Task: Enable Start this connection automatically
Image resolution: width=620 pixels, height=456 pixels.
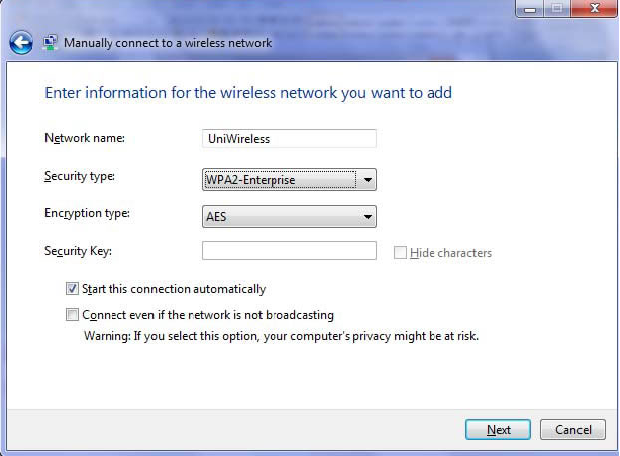Action: click(x=72, y=289)
